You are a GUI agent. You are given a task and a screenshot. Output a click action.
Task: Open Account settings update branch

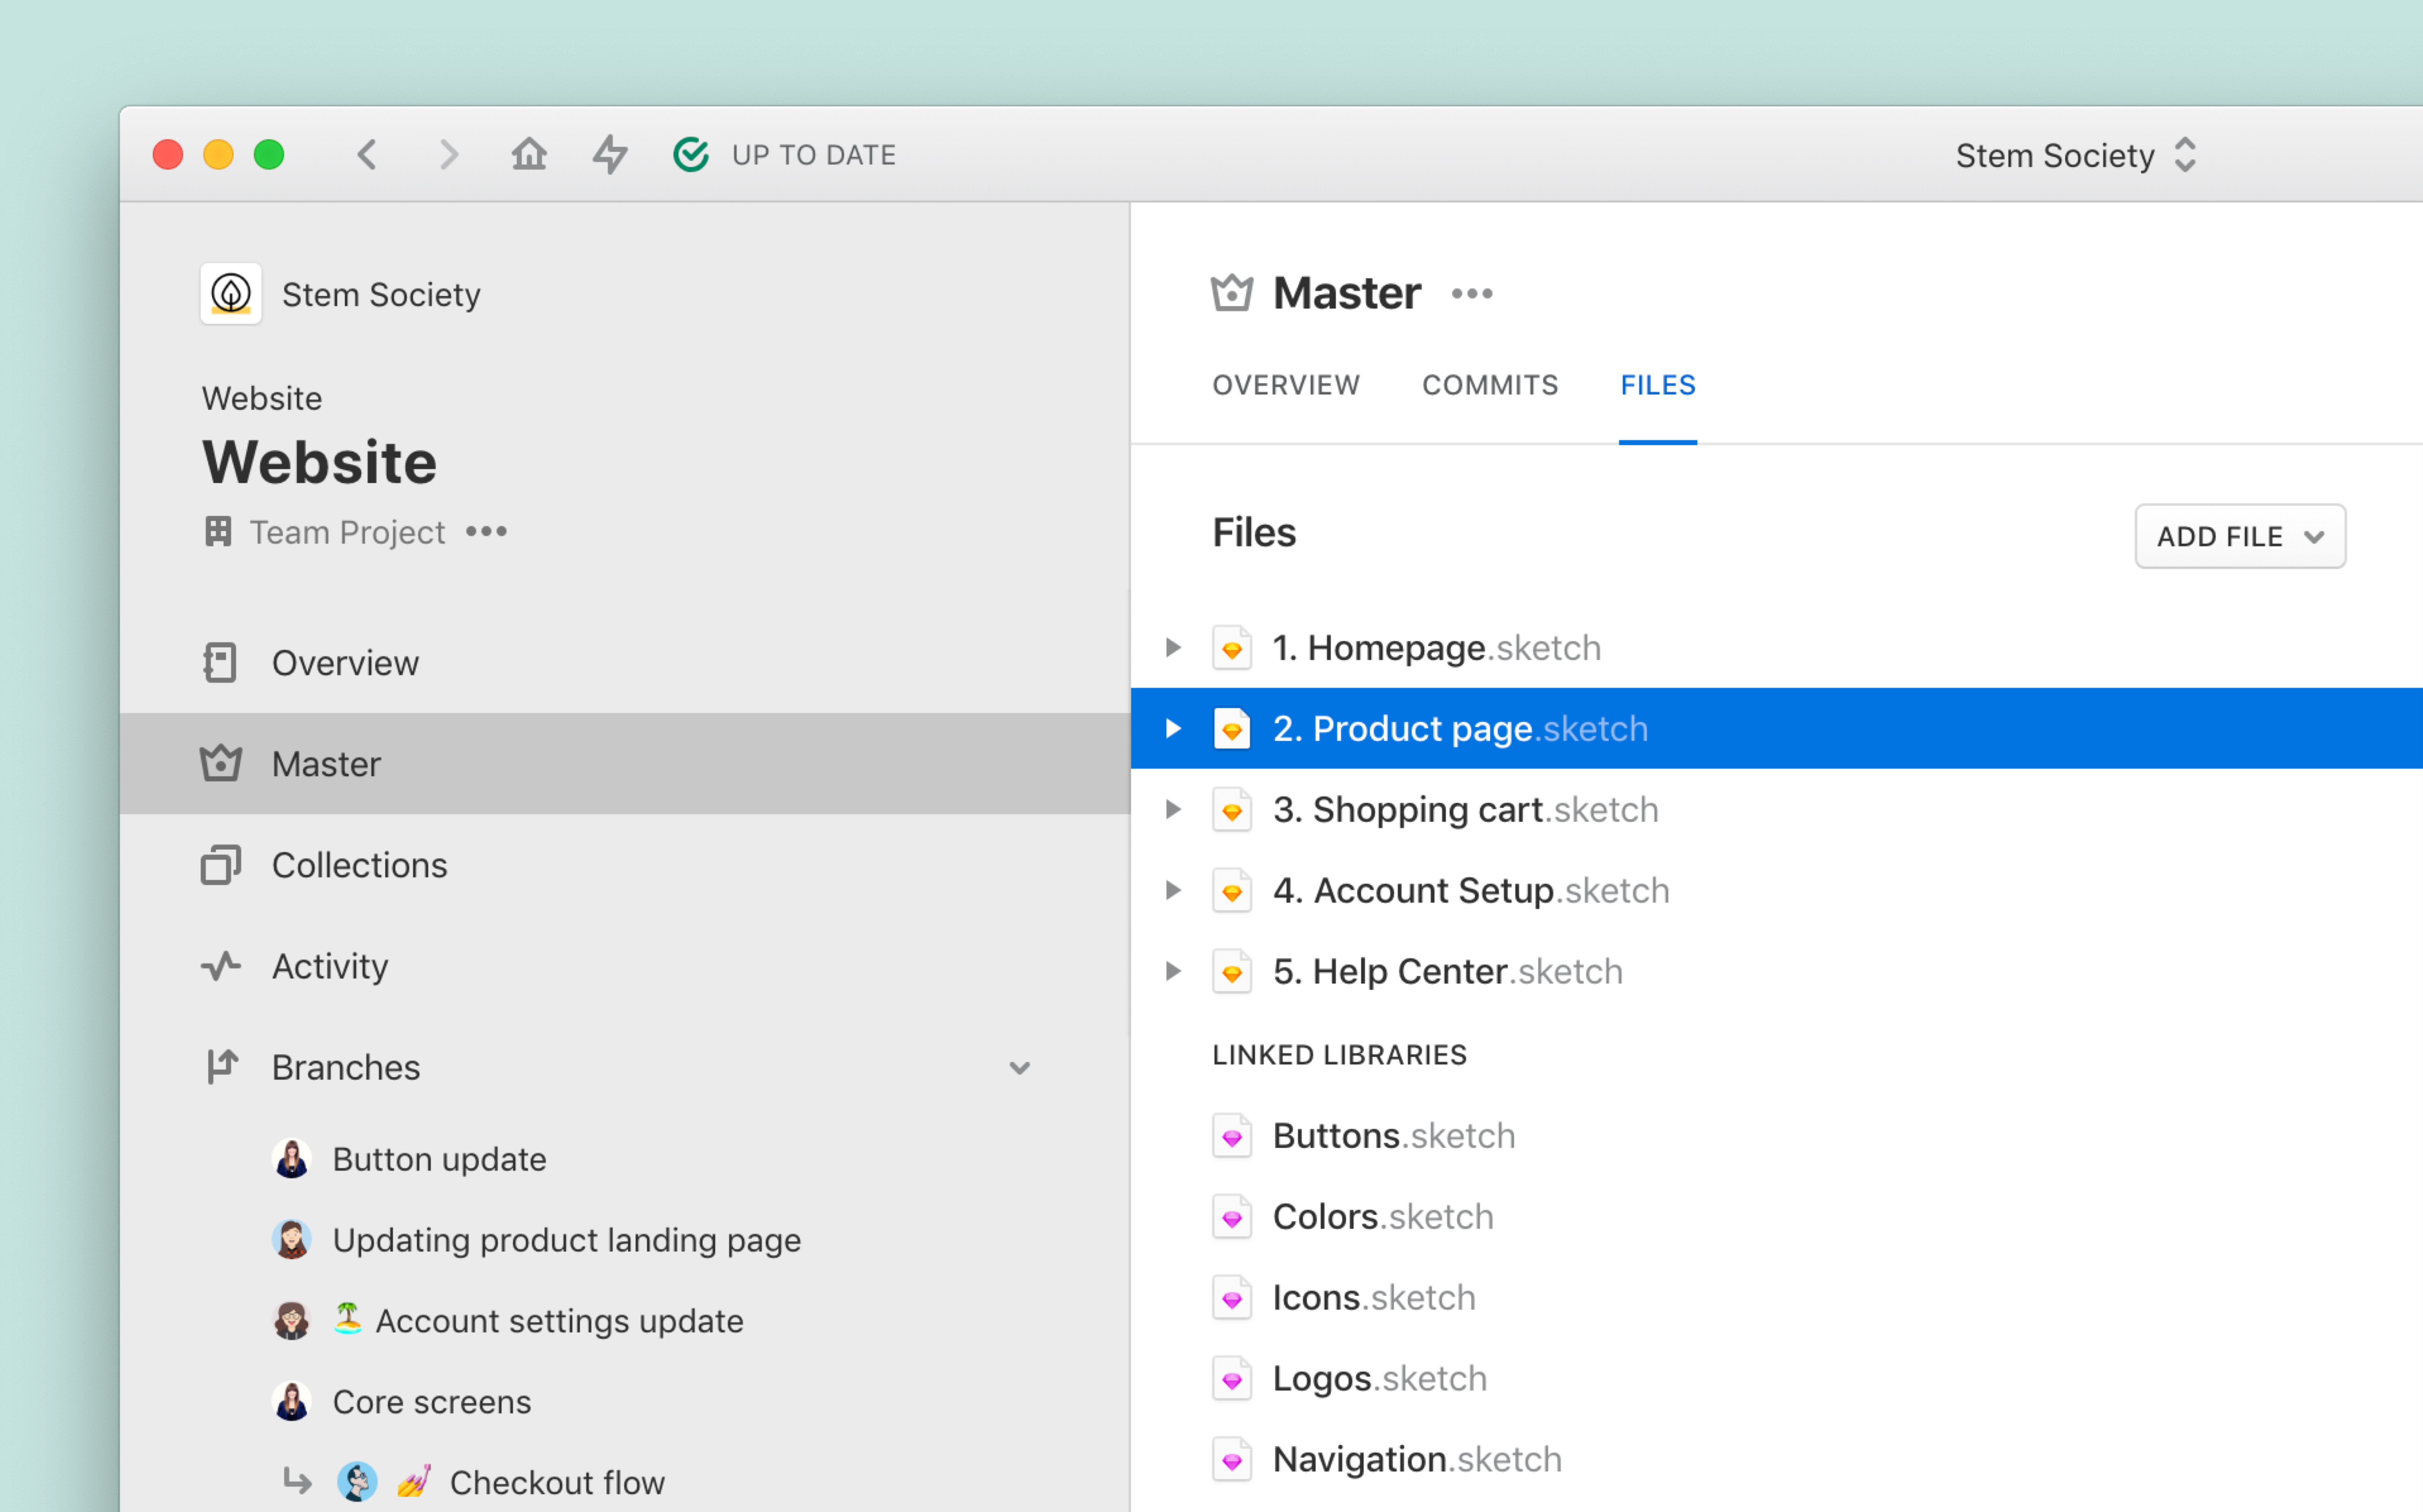559,1321
